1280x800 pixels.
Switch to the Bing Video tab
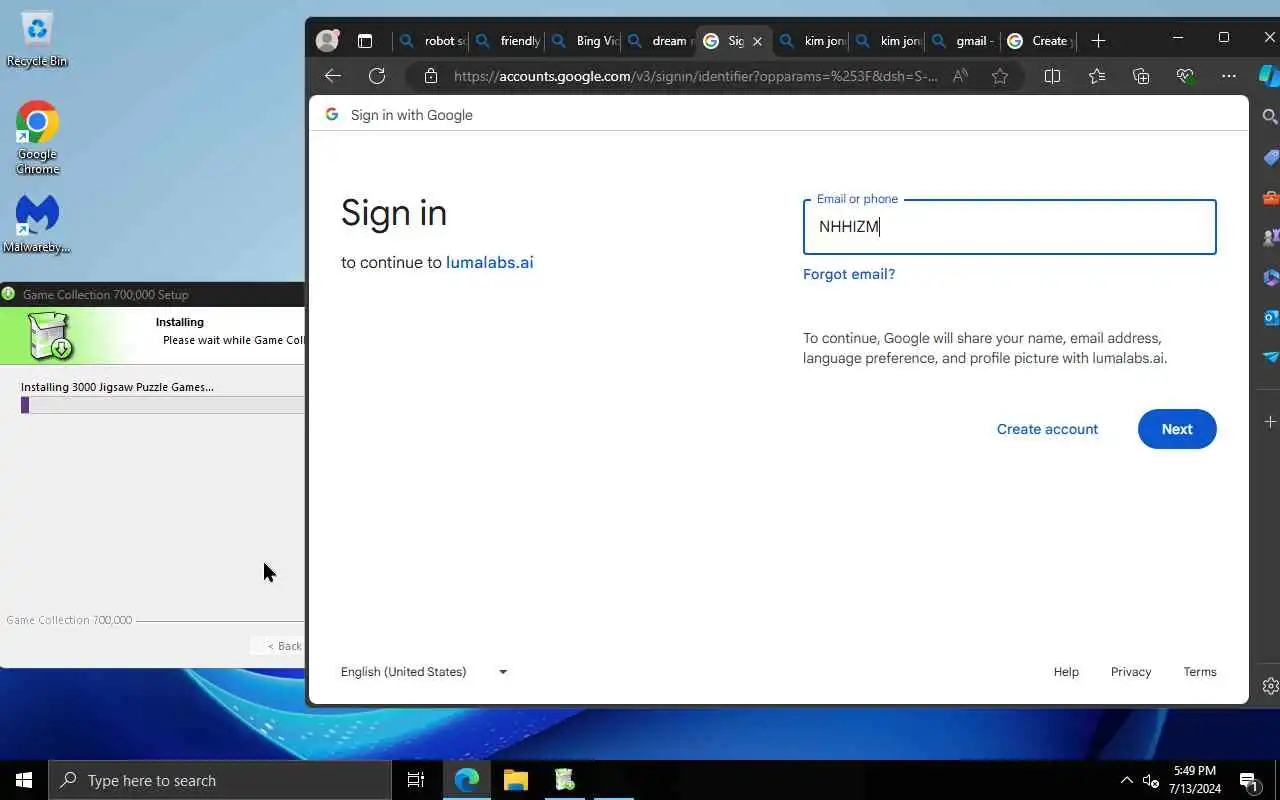[582, 41]
